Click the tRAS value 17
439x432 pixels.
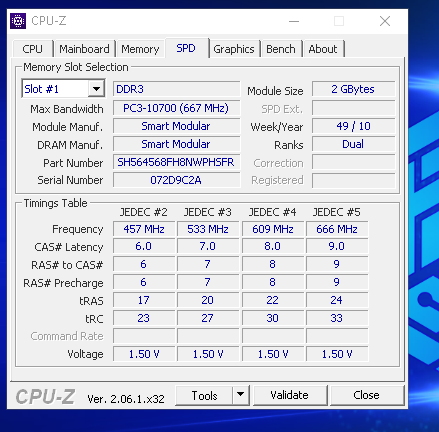pyautogui.click(x=144, y=300)
